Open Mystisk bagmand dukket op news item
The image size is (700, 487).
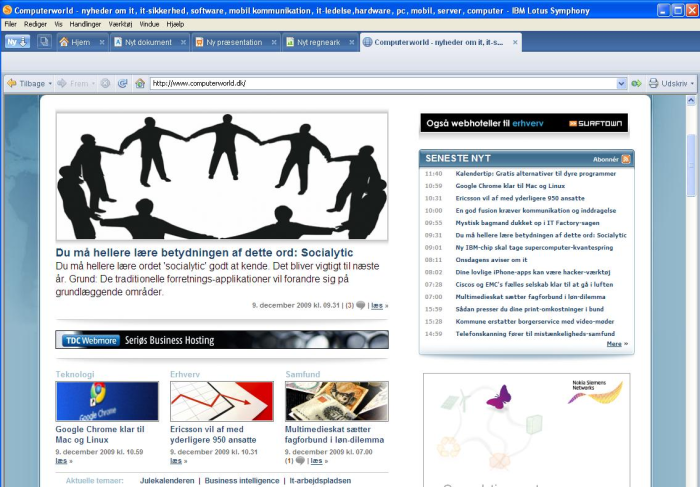click(527, 223)
